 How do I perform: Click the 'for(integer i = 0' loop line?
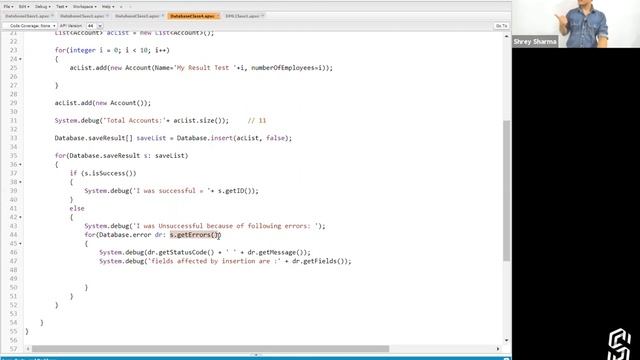point(112,51)
